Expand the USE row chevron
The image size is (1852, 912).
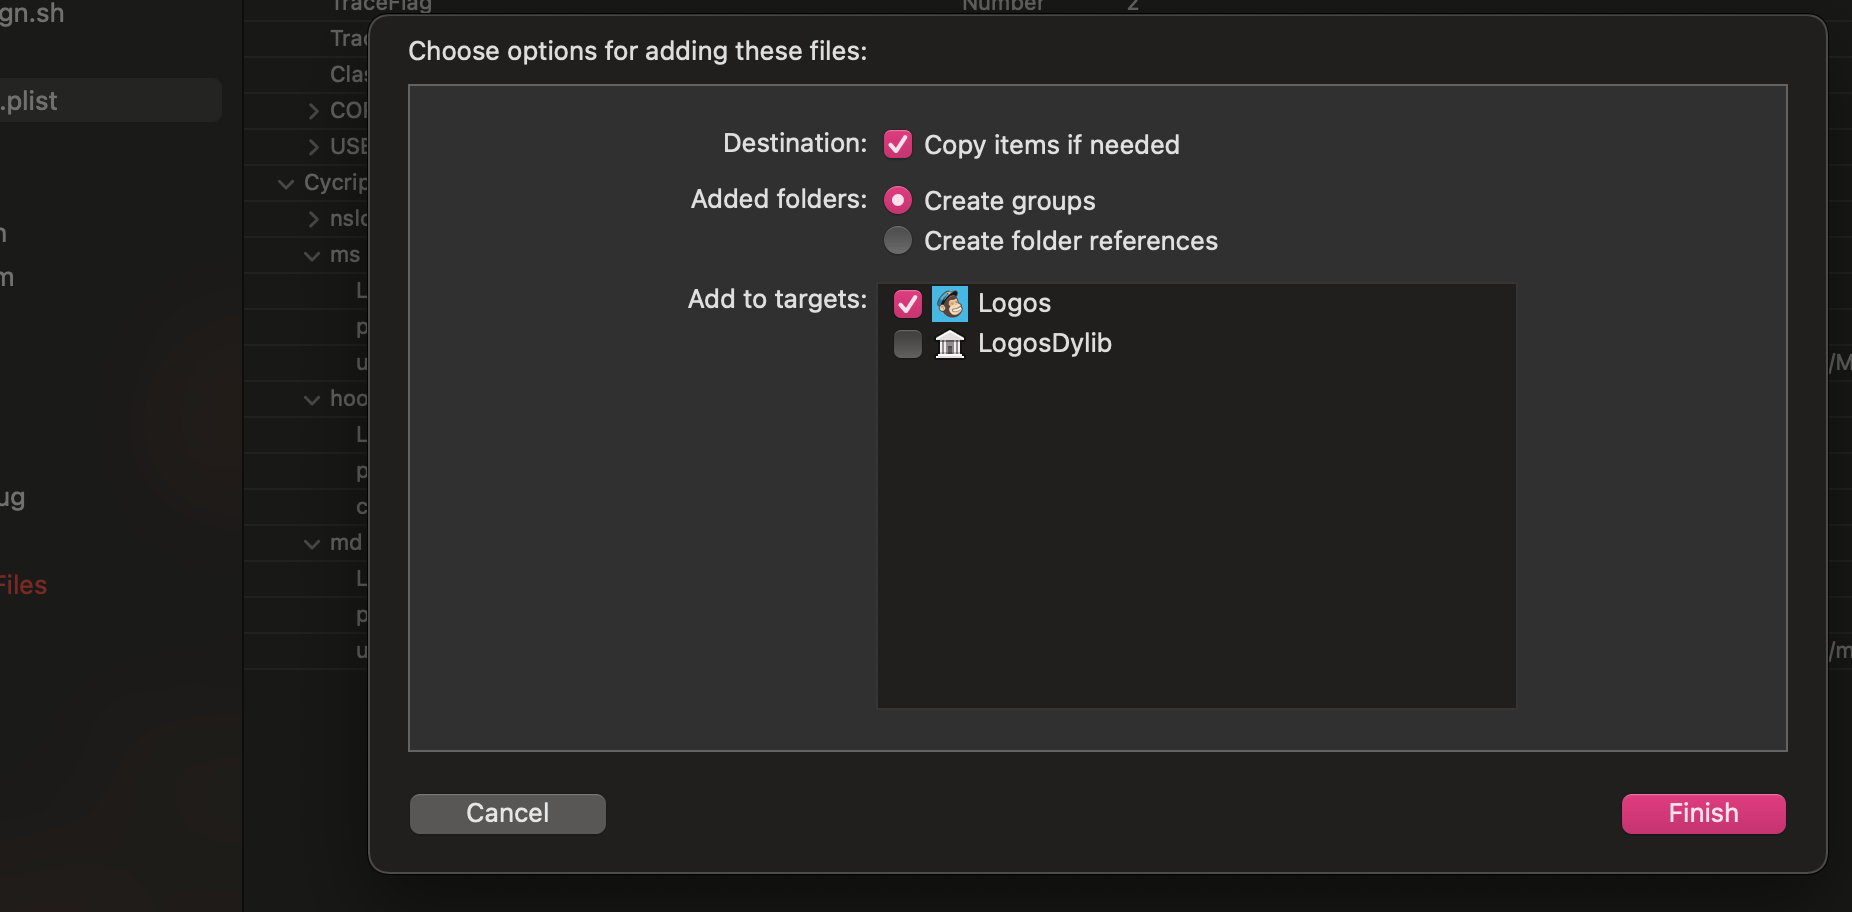coord(313,147)
